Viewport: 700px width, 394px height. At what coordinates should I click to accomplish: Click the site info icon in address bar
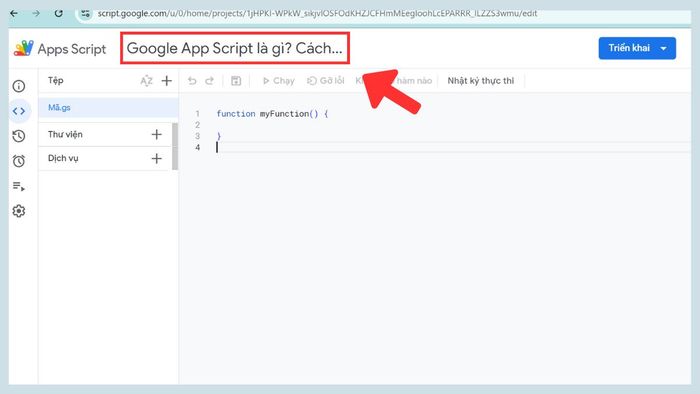pyautogui.click(x=86, y=13)
